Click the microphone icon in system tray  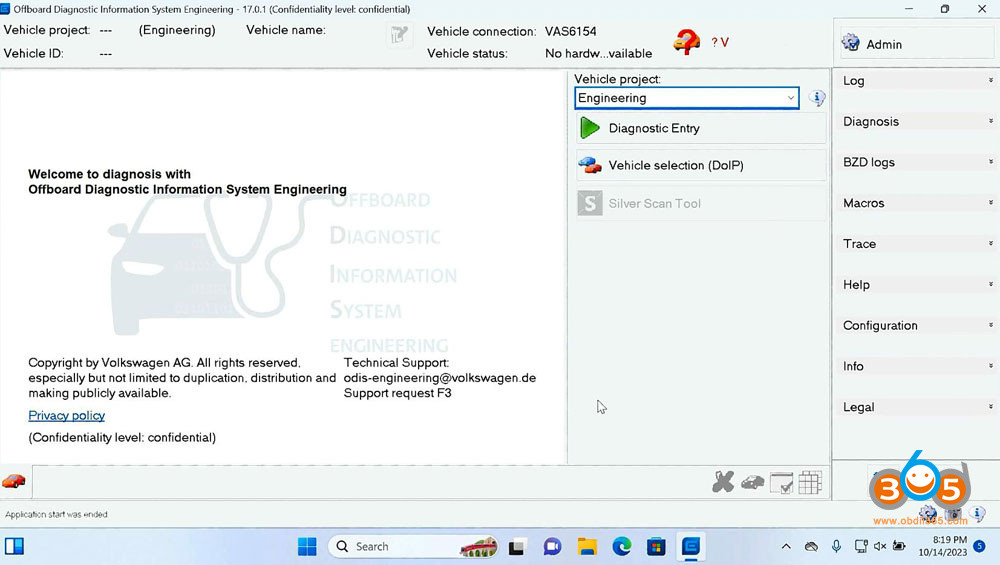pos(836,546)
